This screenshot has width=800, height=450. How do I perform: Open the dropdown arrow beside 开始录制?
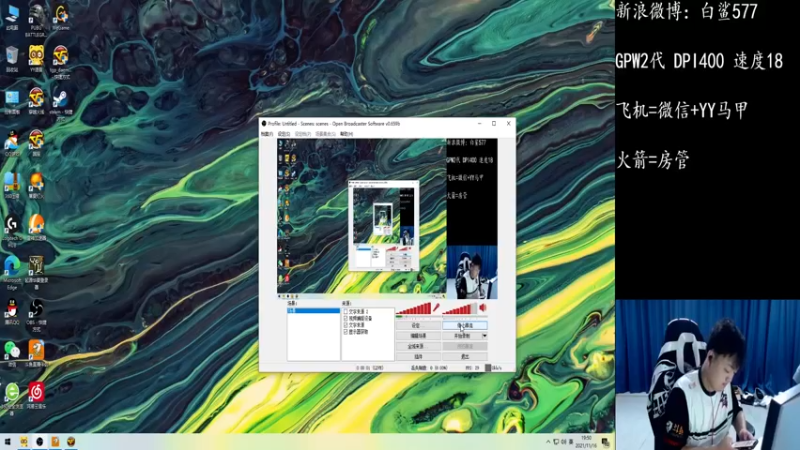point(484,336)
